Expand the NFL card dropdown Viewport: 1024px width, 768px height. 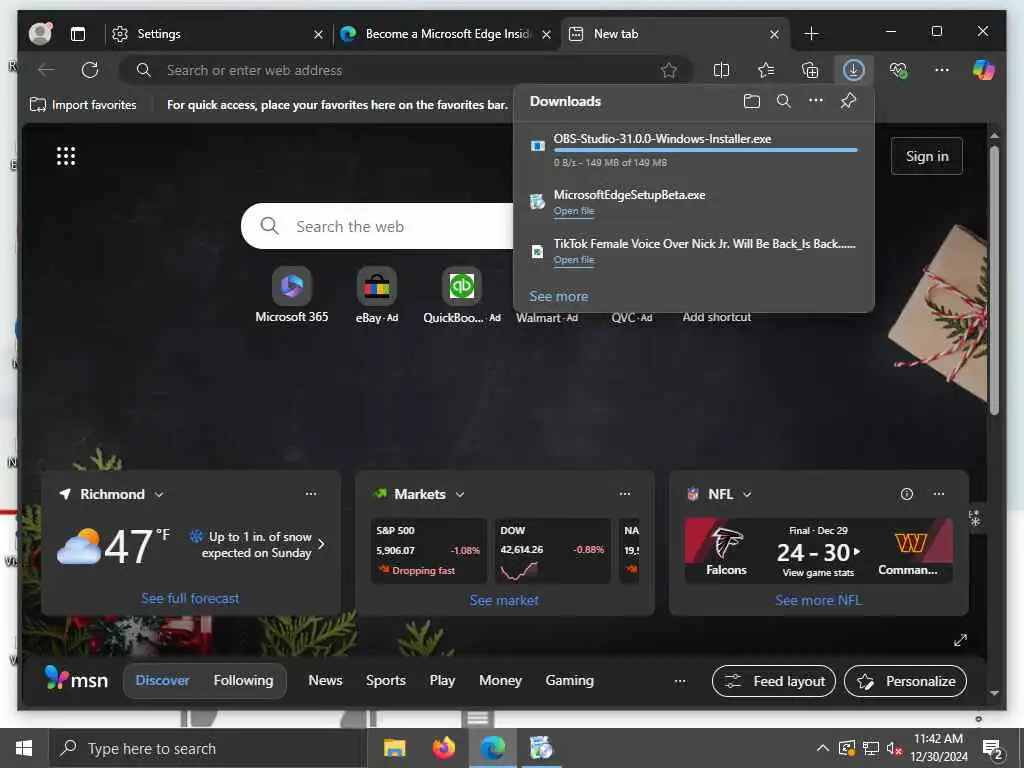tap(747, 495)
